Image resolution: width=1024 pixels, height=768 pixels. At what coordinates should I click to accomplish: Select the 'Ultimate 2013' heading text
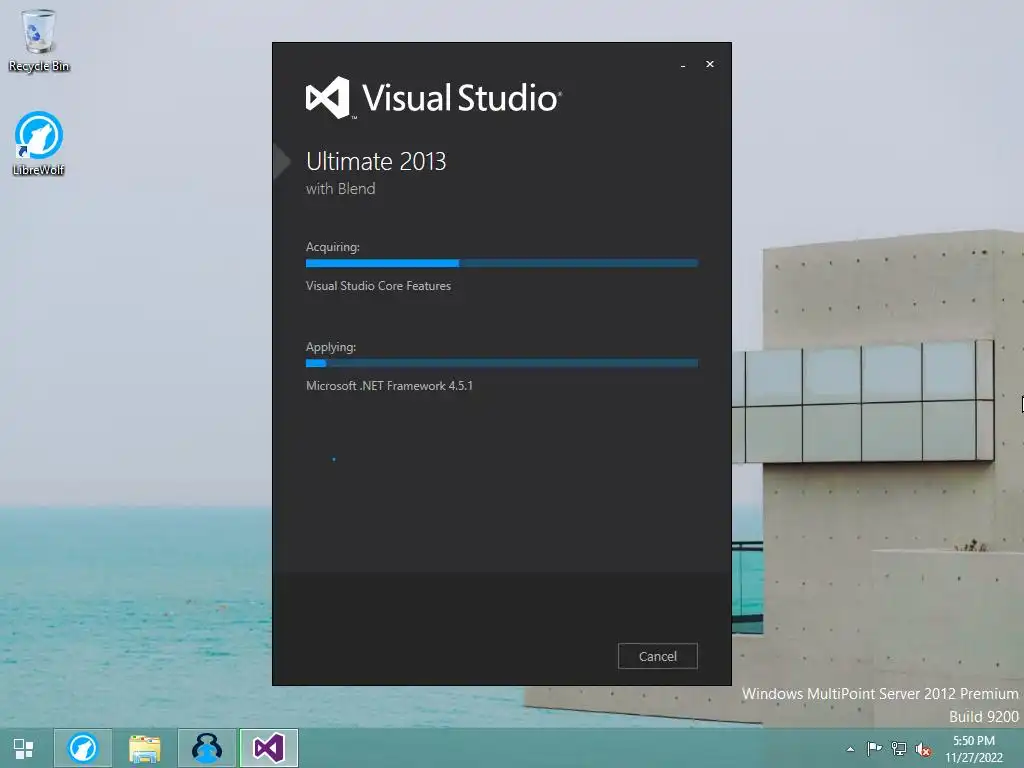click(x=376, y=161)
